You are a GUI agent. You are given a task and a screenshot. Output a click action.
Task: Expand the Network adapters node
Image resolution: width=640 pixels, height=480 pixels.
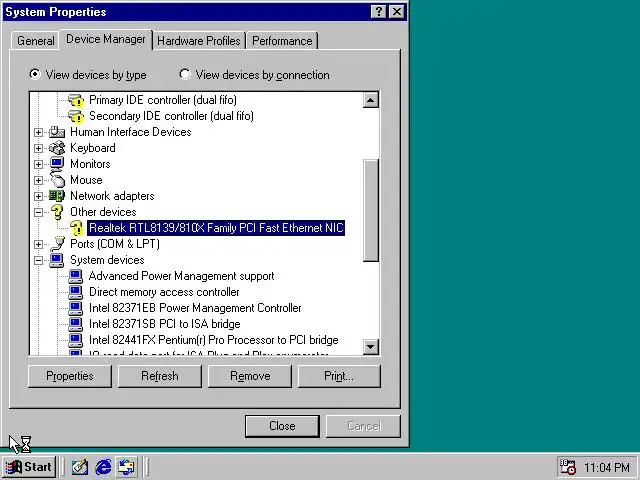pyautogui.click(x=38, y=196)
